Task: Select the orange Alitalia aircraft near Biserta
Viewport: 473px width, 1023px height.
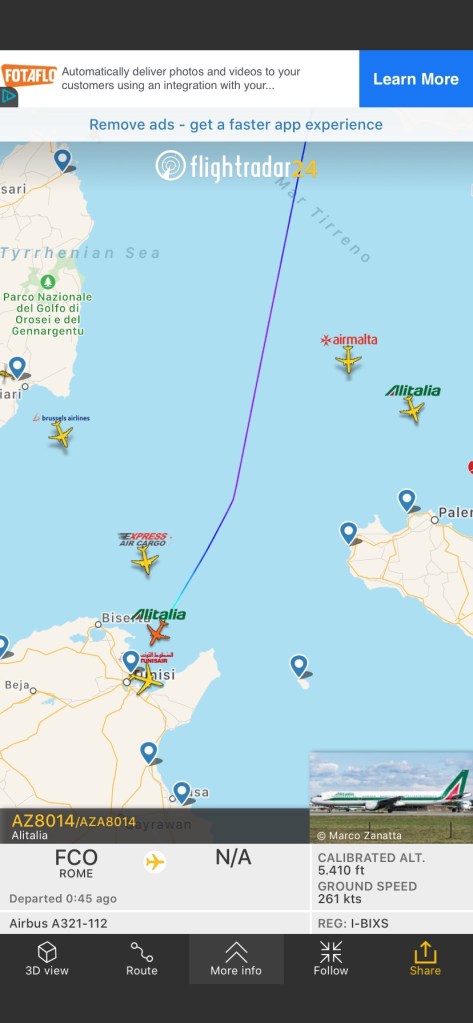Action: coord(157,633)
